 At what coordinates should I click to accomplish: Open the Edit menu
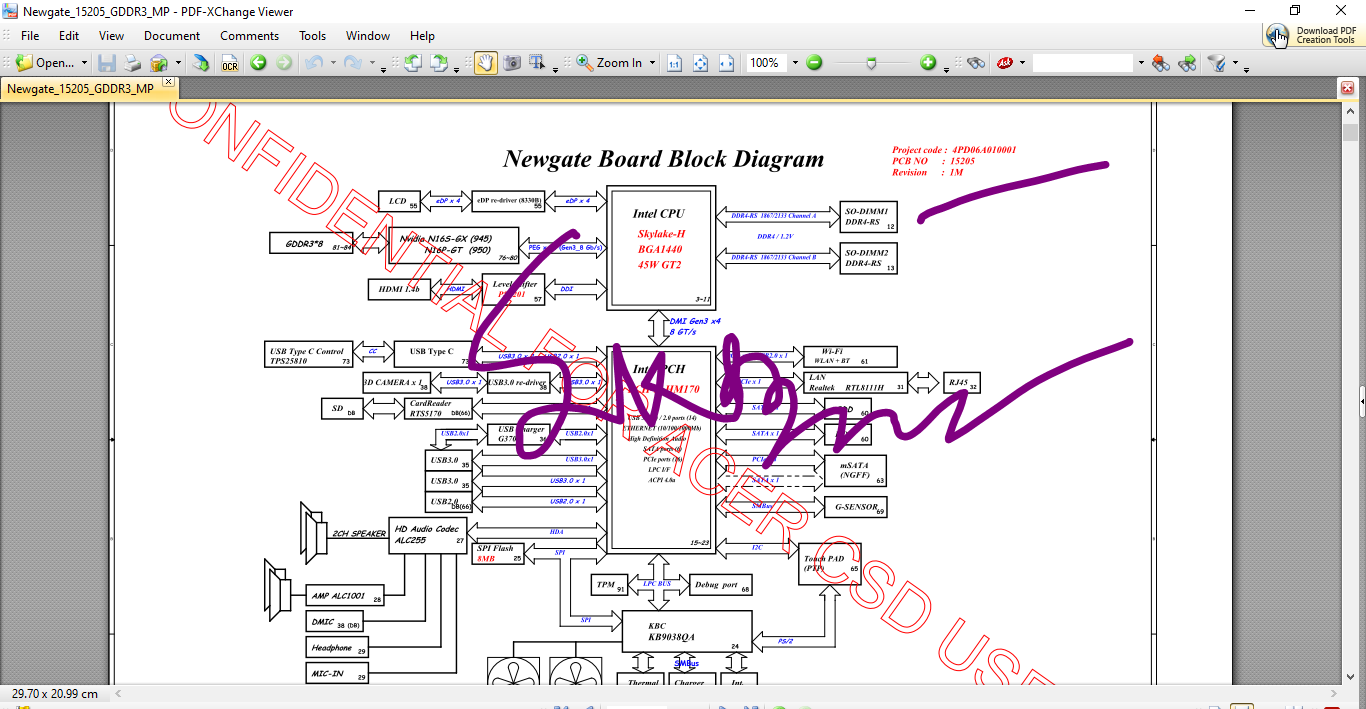[69, 35]
